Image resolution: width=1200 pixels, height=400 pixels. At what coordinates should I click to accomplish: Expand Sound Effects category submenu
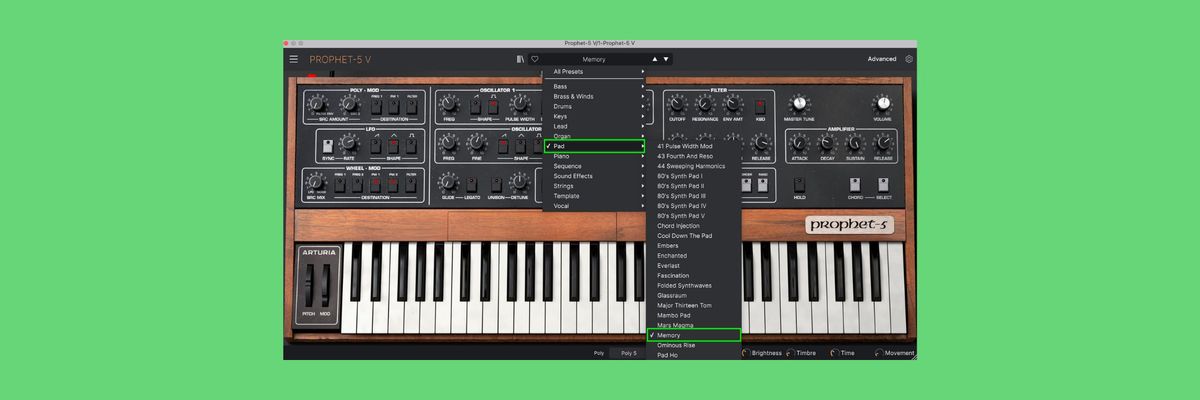click(595, 176)
